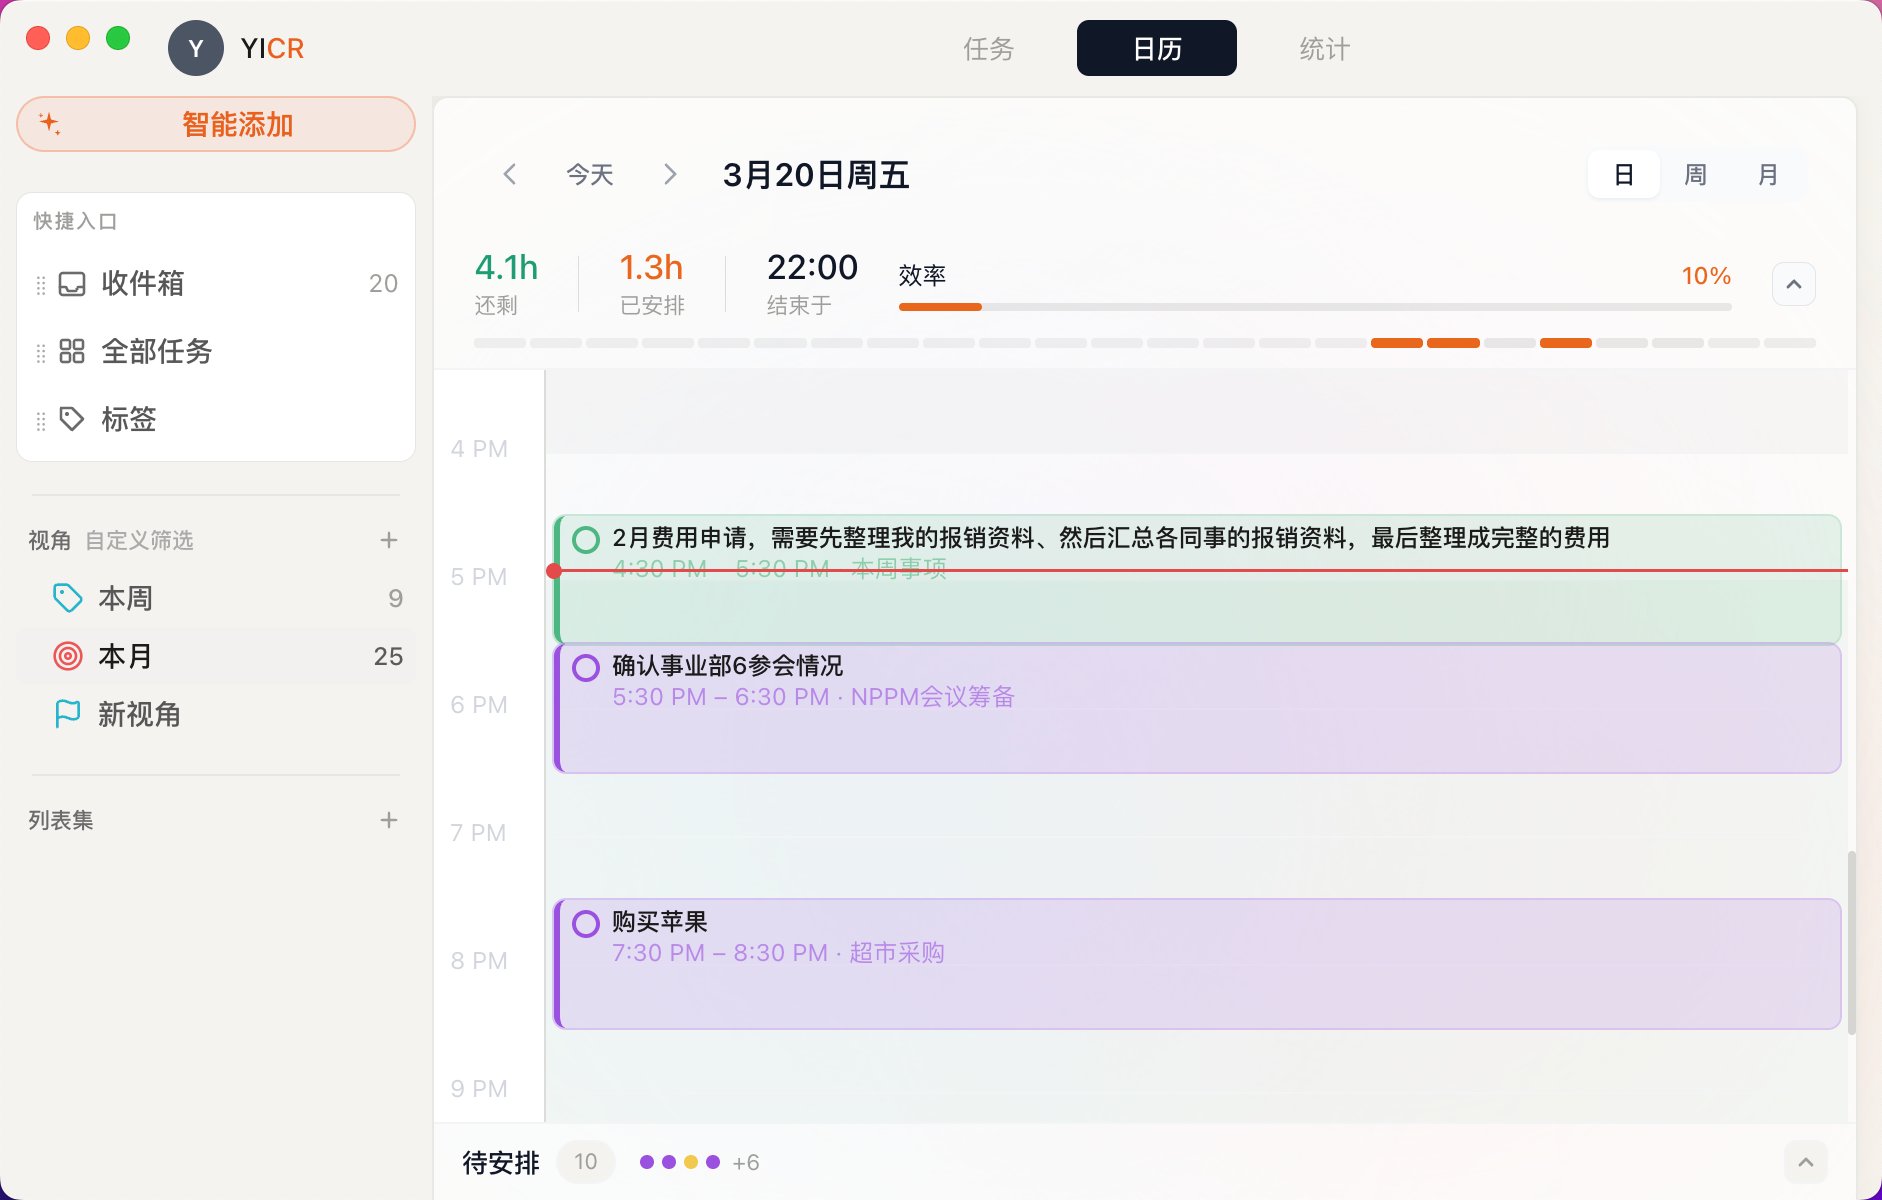Image resolution: width=1882 pixels, height=1200 pixels.
Task: Select the 全部任务 grid icon
Action: pyautogui.click(x=70, y=352)
